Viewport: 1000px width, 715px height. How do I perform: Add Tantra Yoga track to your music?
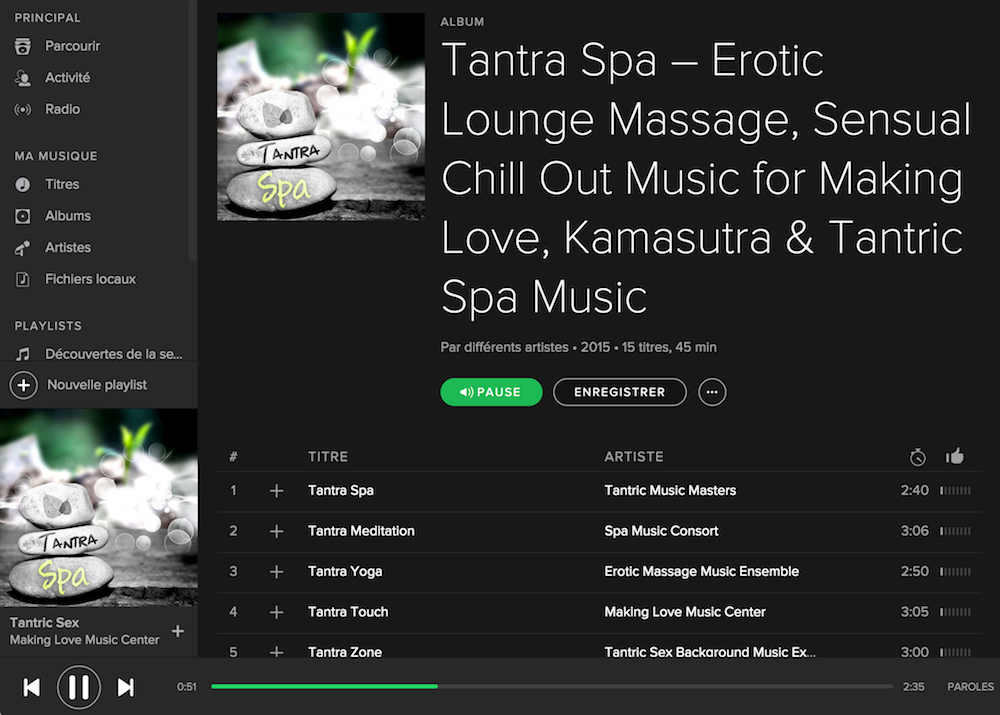276,572
